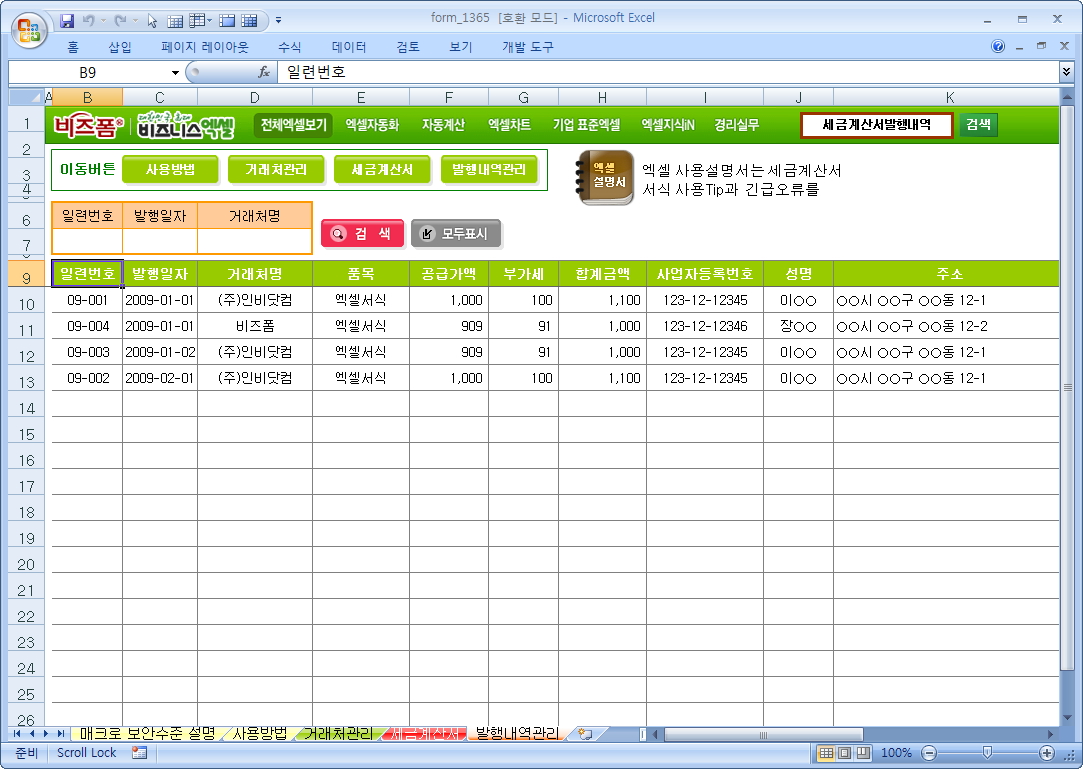
Task: Click the insert new worksheet tab icon
Action: (584, 734)
